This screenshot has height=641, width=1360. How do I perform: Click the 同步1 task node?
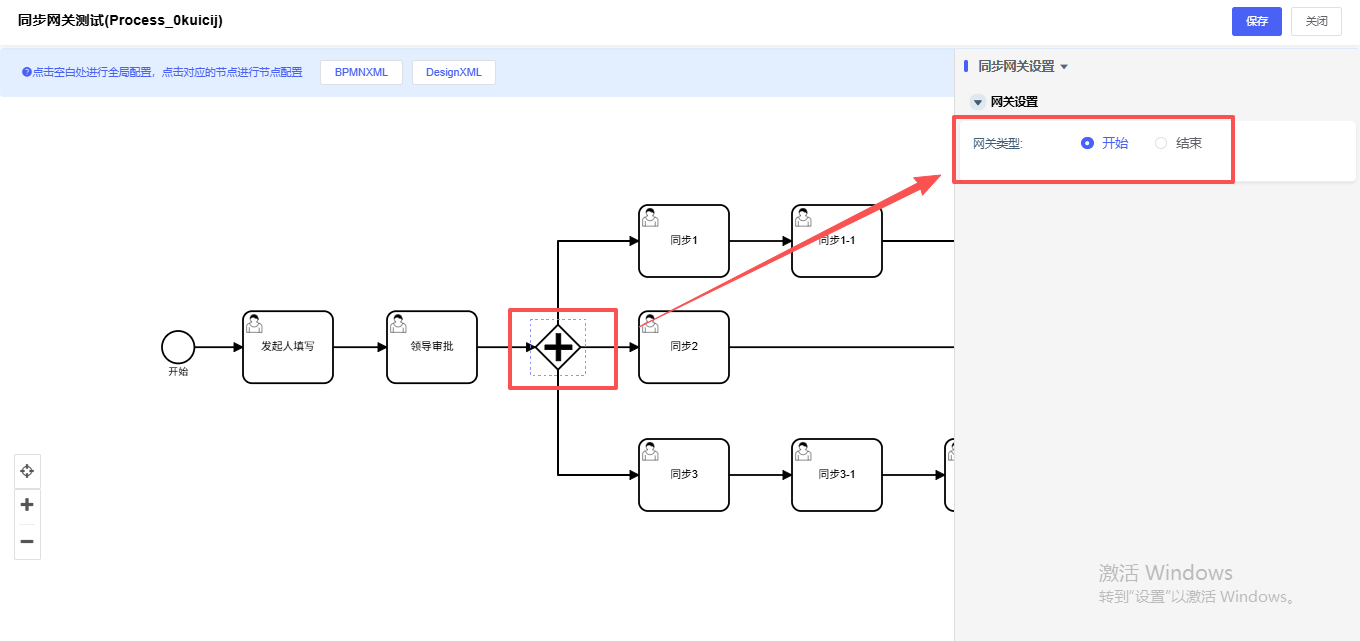[x=684, y=241]
